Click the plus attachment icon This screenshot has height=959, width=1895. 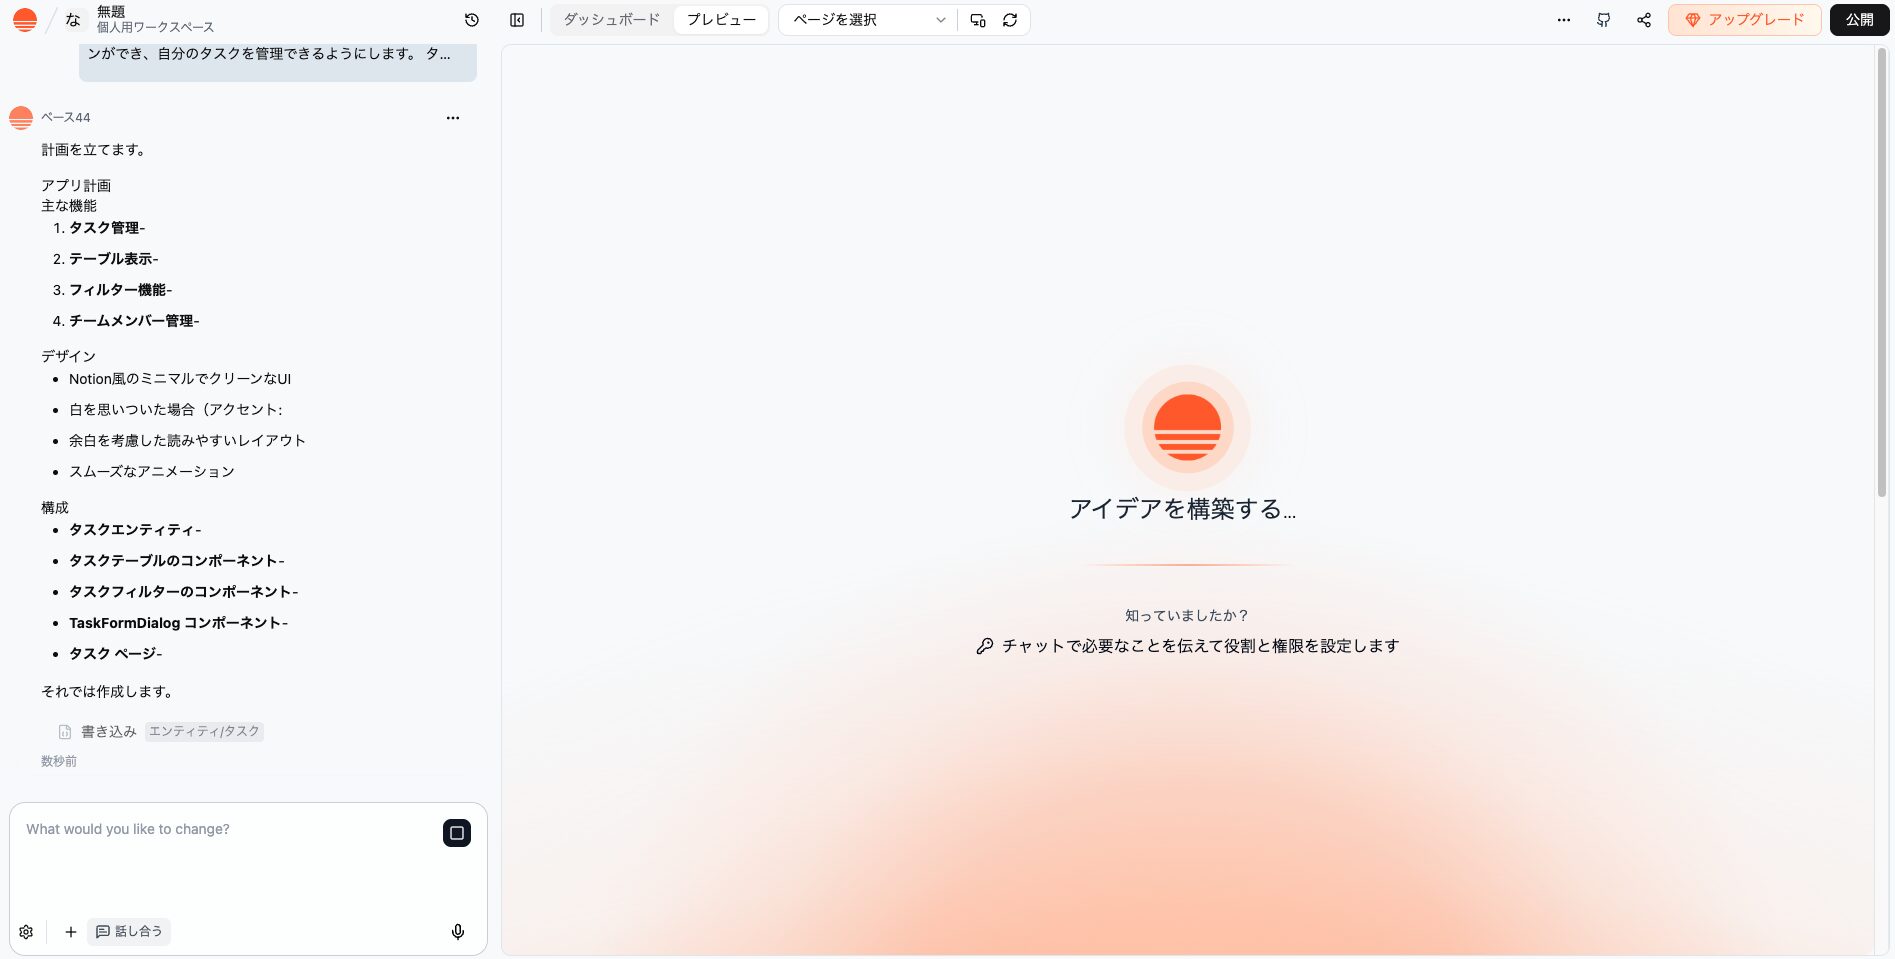pyautogui.click(x=71, y=932)
